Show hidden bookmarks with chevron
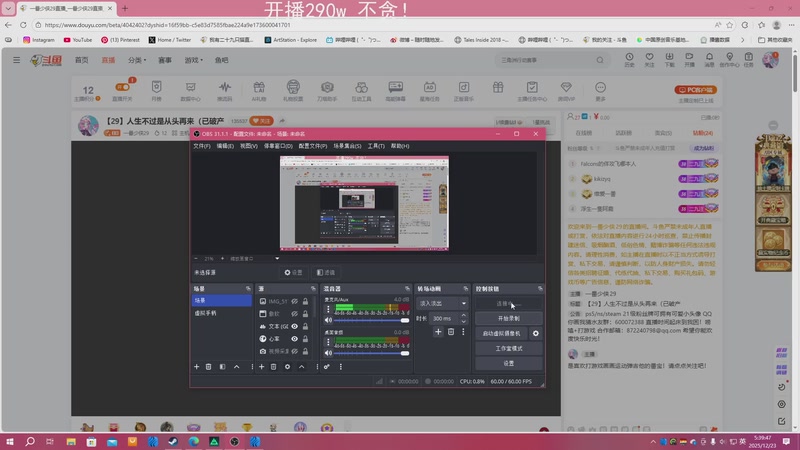 [742, 40]
